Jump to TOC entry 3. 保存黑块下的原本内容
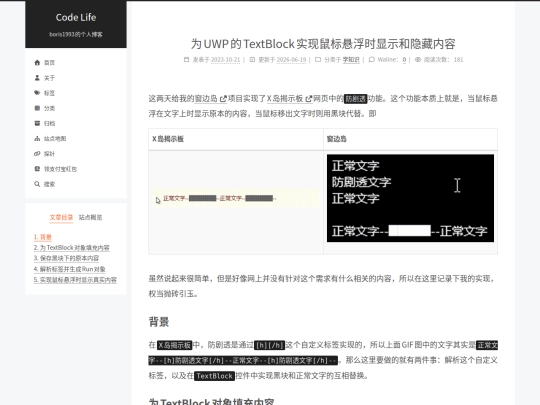 (x=66, y=258)
